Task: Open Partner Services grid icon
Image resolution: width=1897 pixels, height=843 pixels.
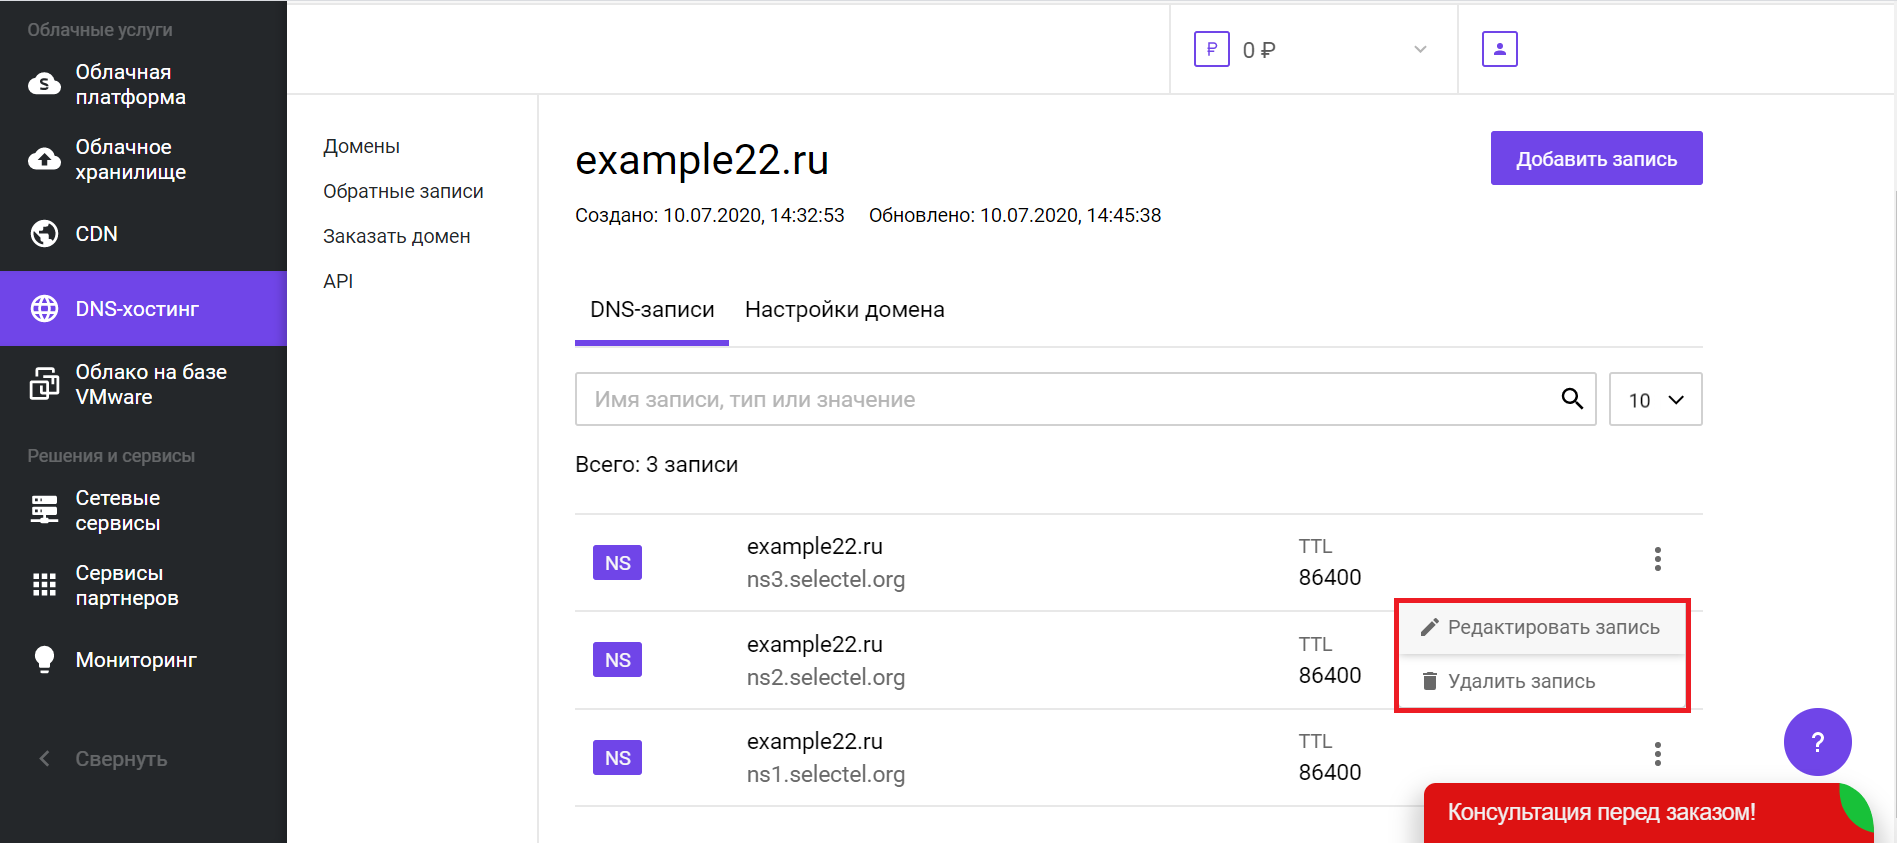Action: [44, 585]
